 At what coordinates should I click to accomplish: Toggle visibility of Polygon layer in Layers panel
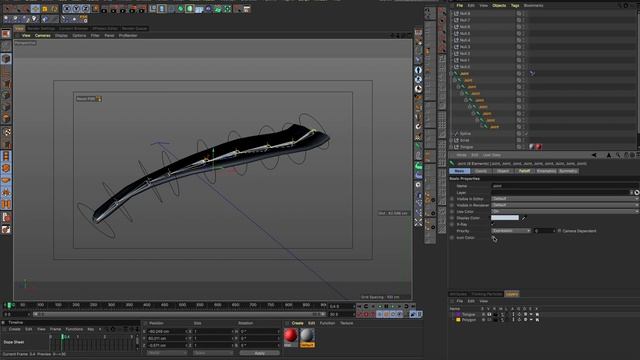[x=489, y=320]
